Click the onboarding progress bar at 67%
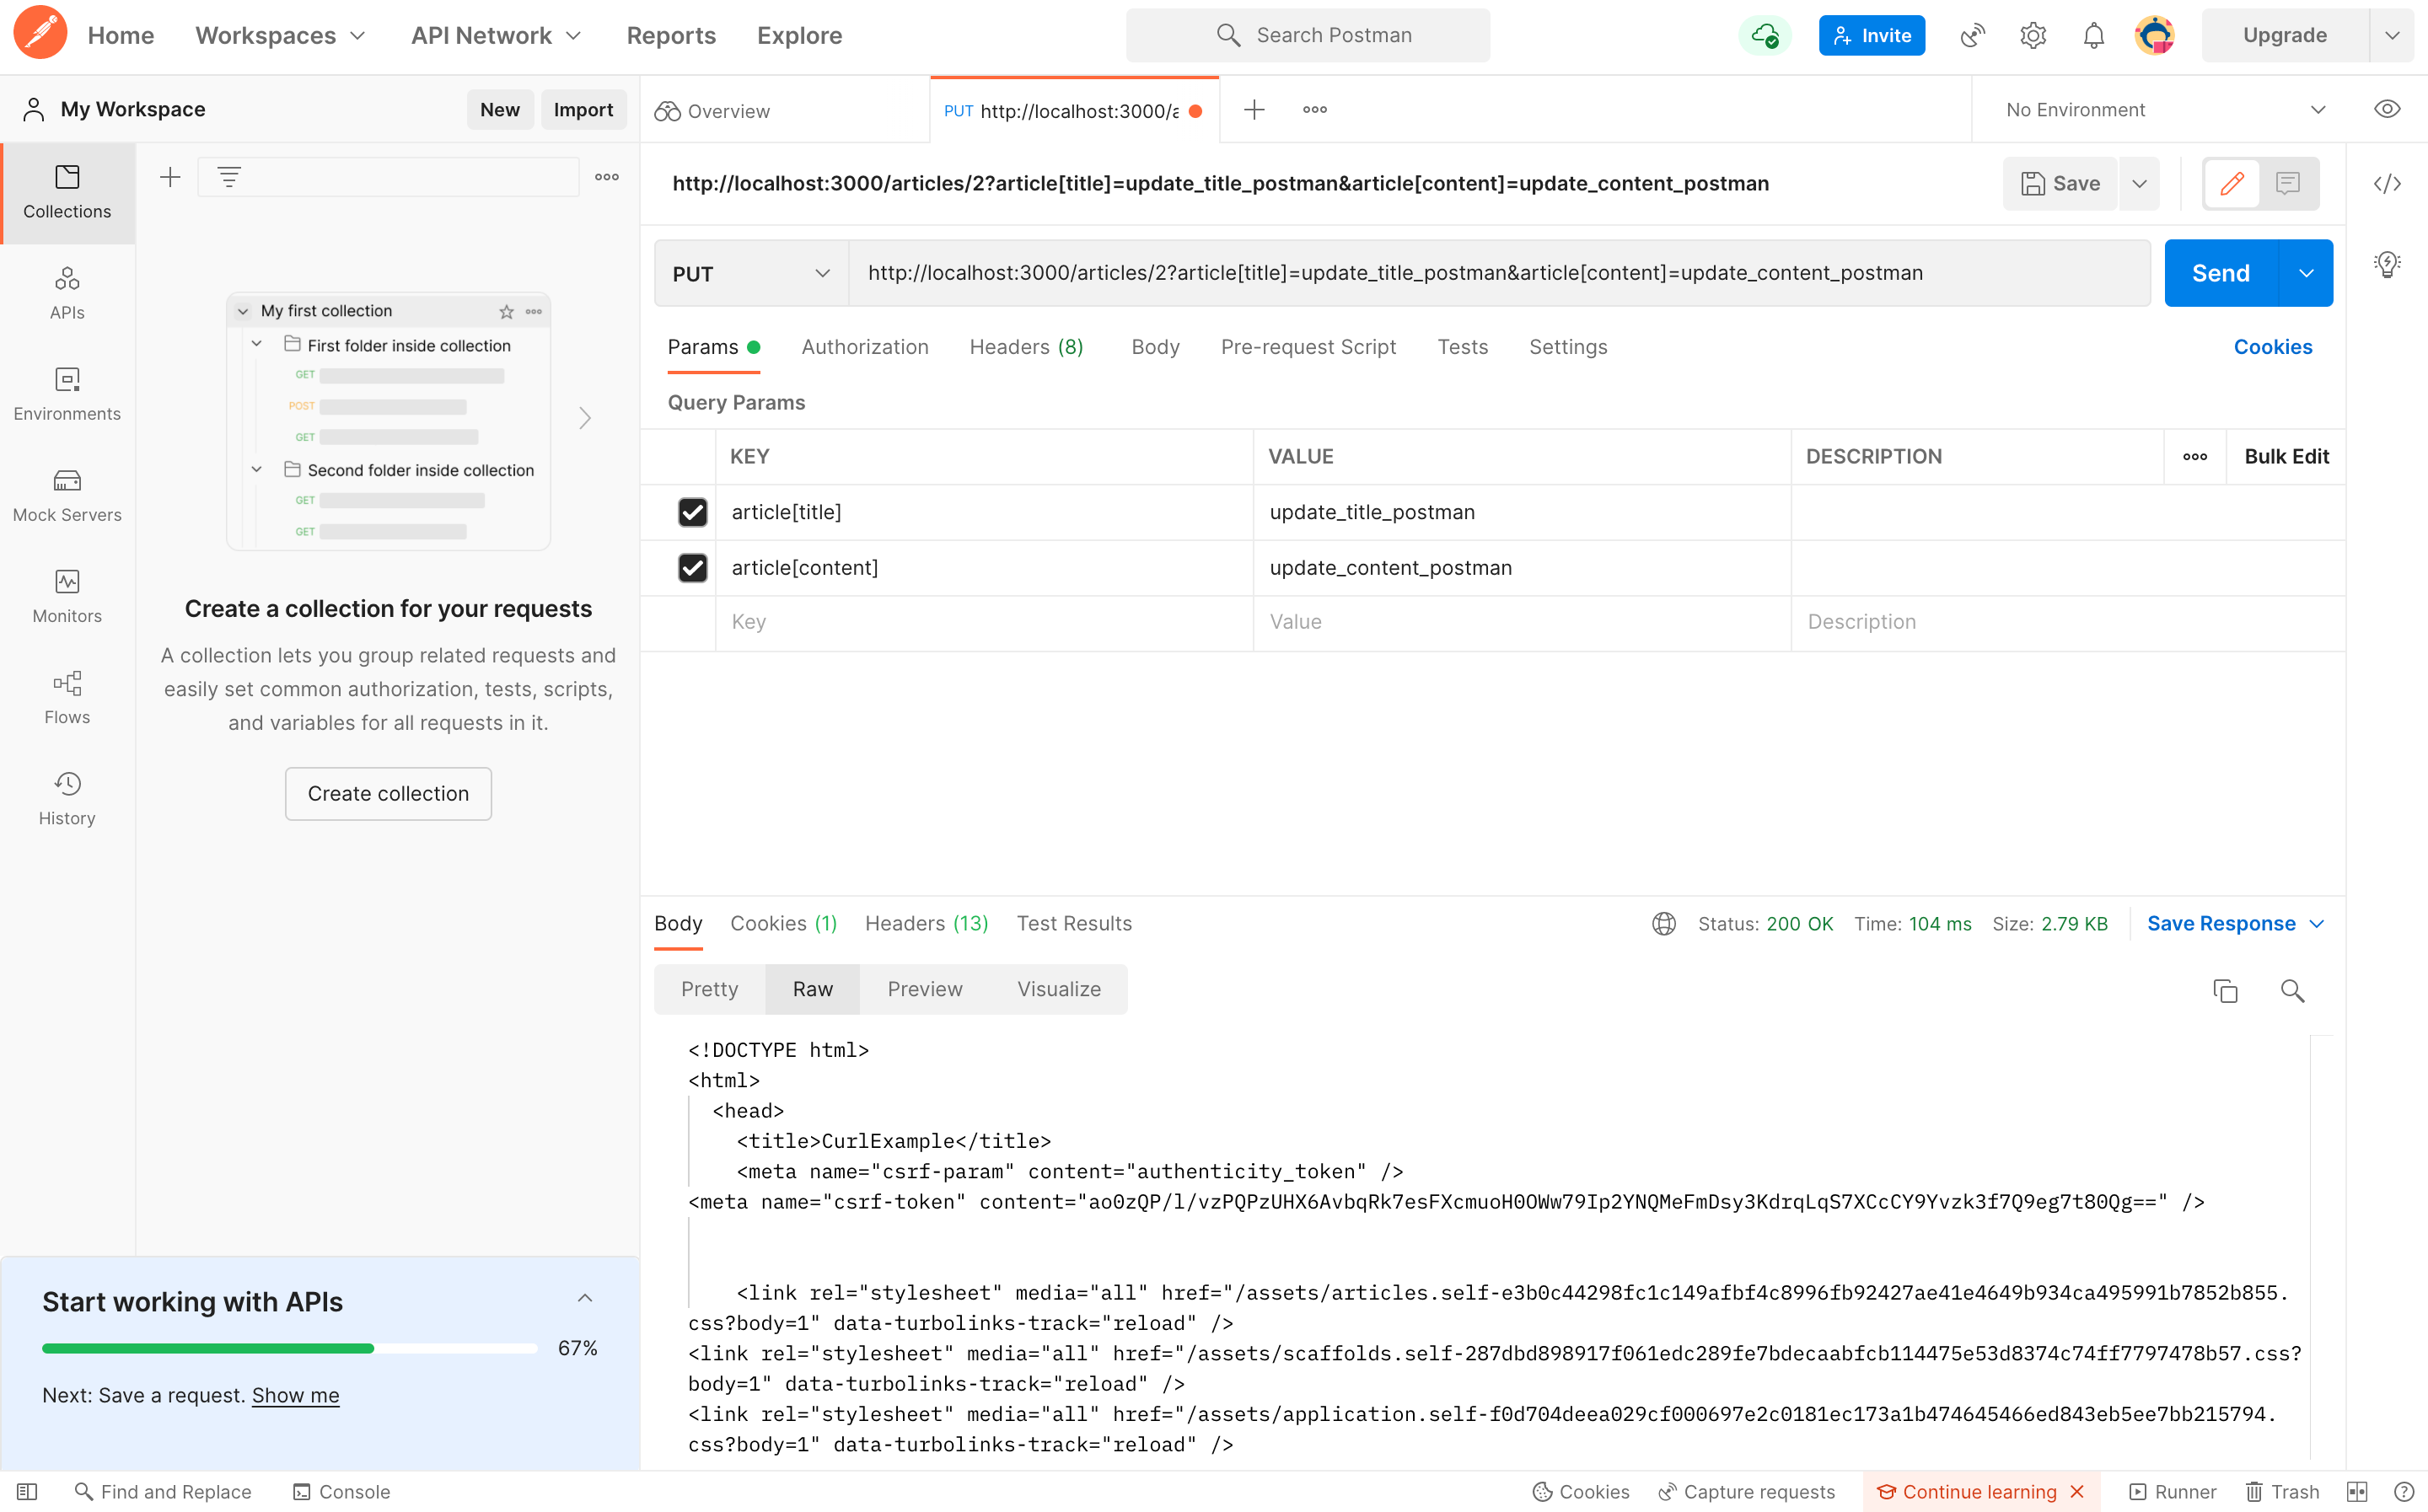 tap(289, 1348)
